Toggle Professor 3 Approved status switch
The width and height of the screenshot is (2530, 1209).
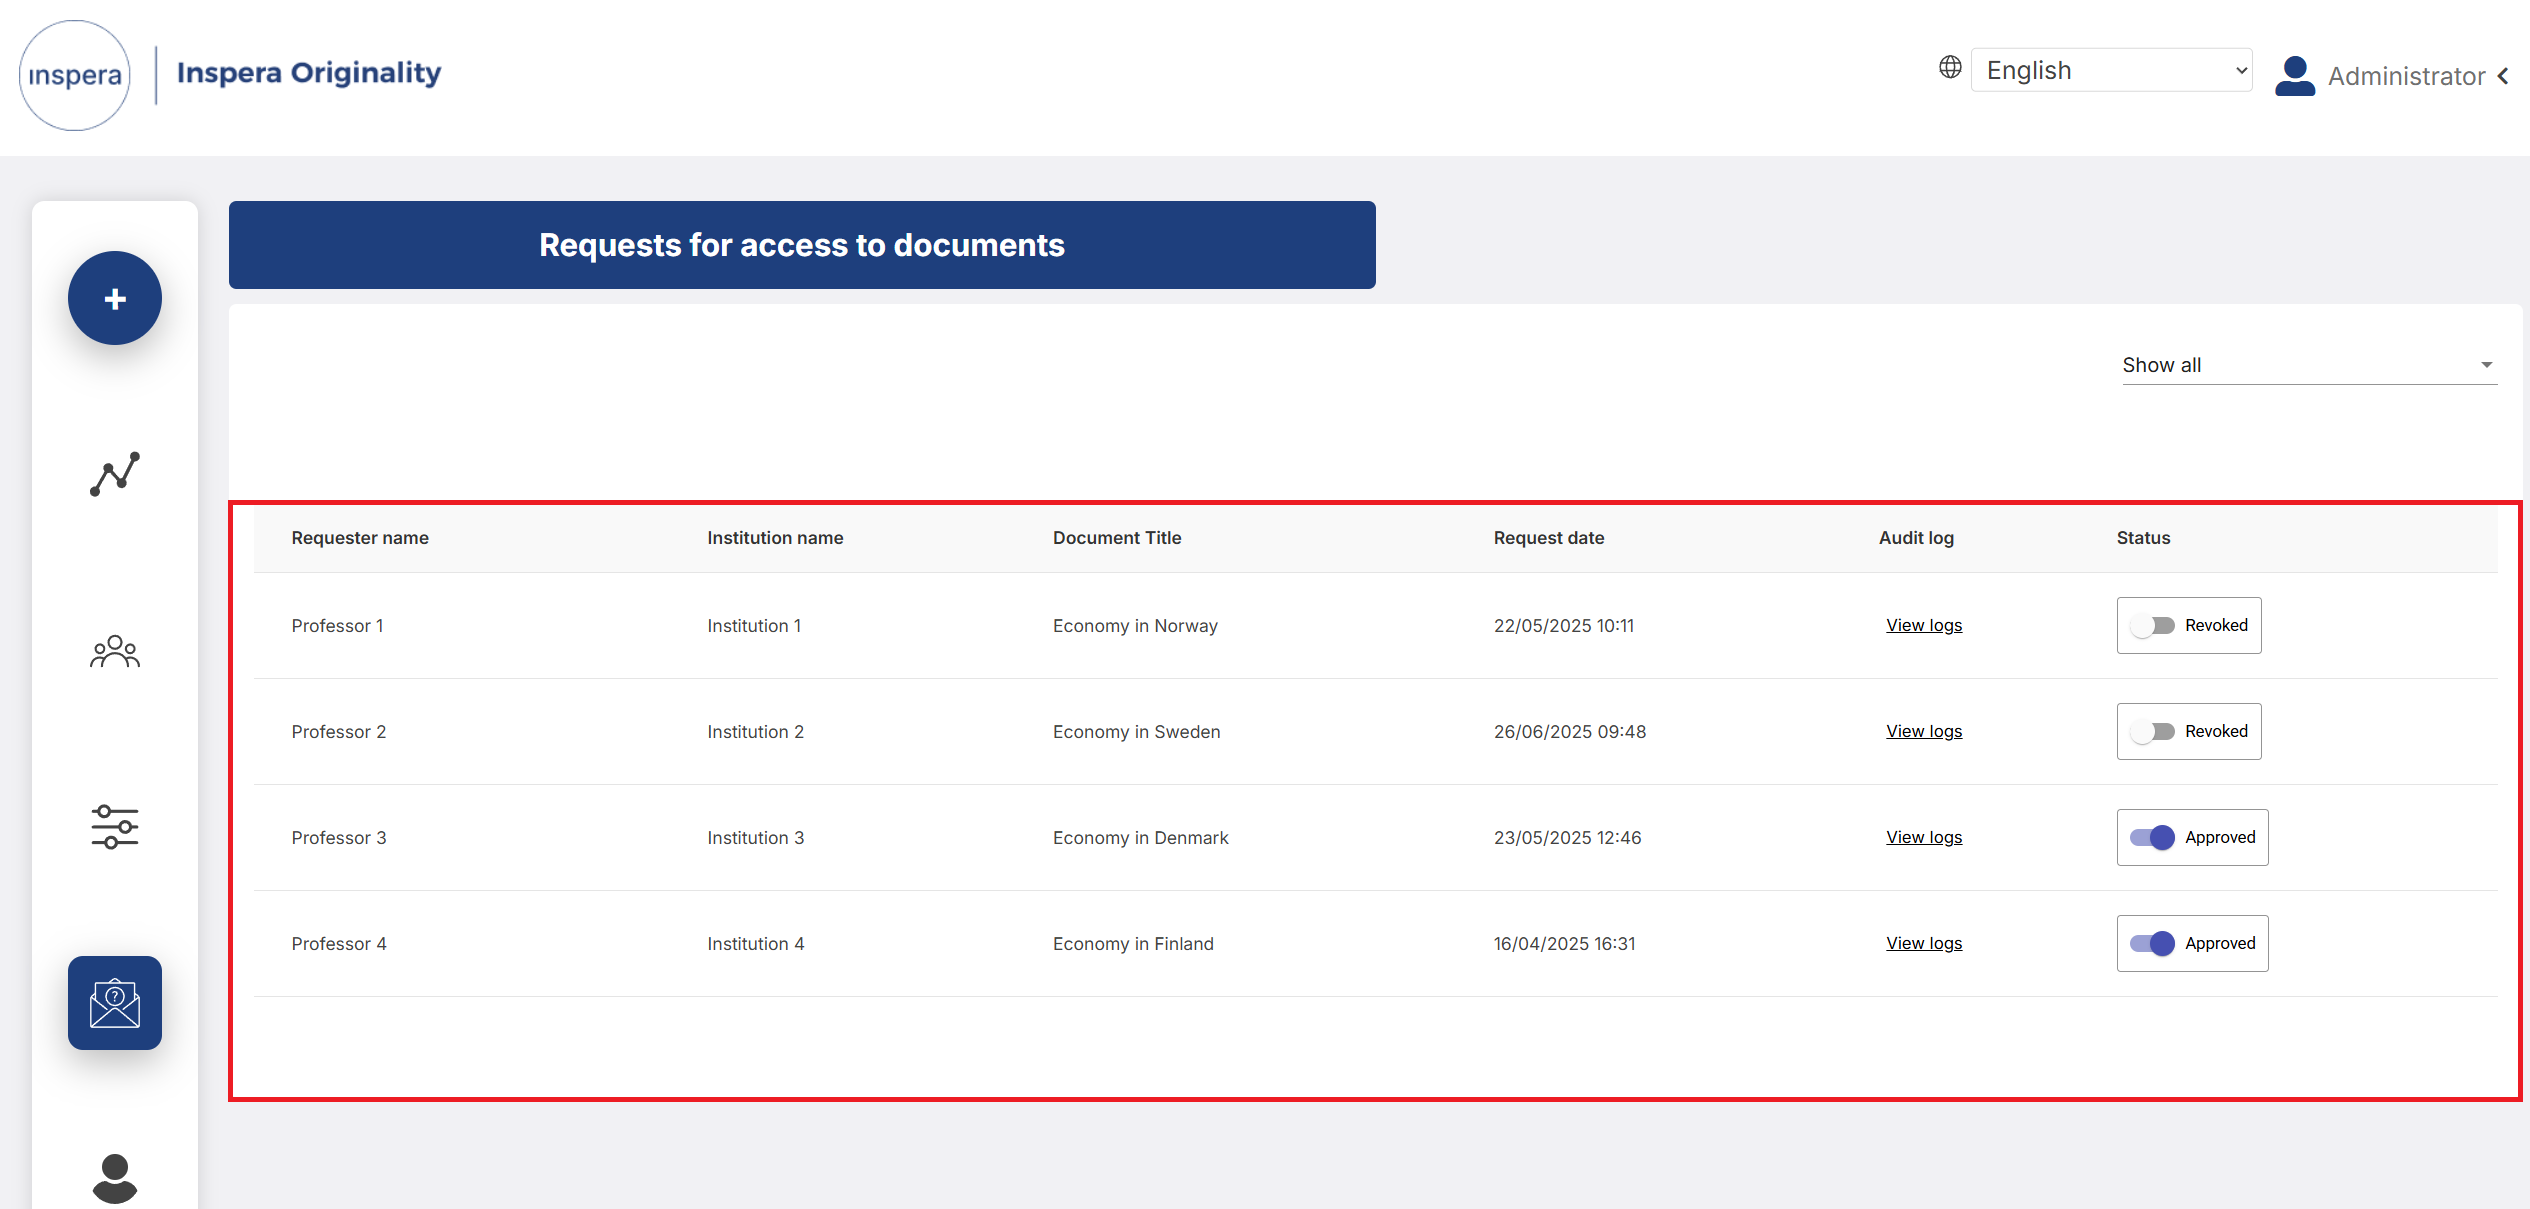(x=2152, y=837)
